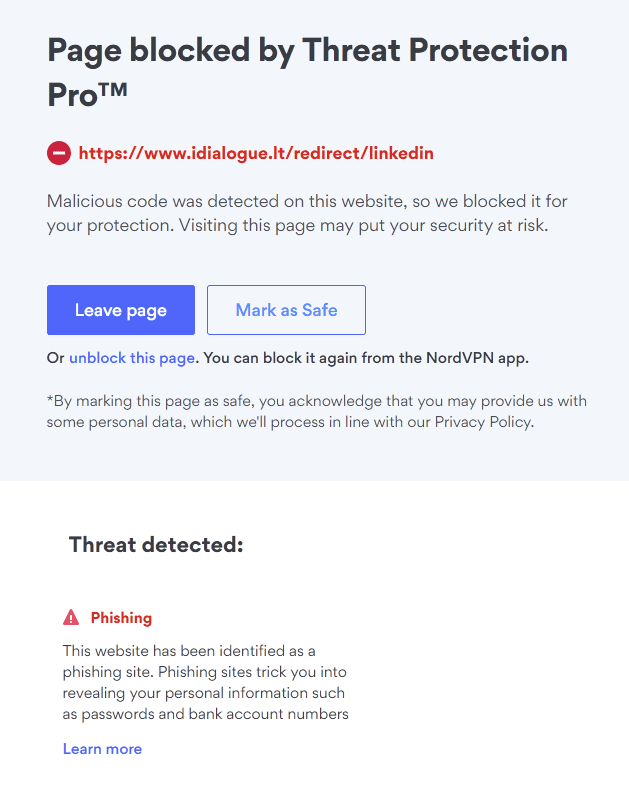The image size is (629, 797).
Task: Follow the 'unblock this page' link
Action: [132, 358]
